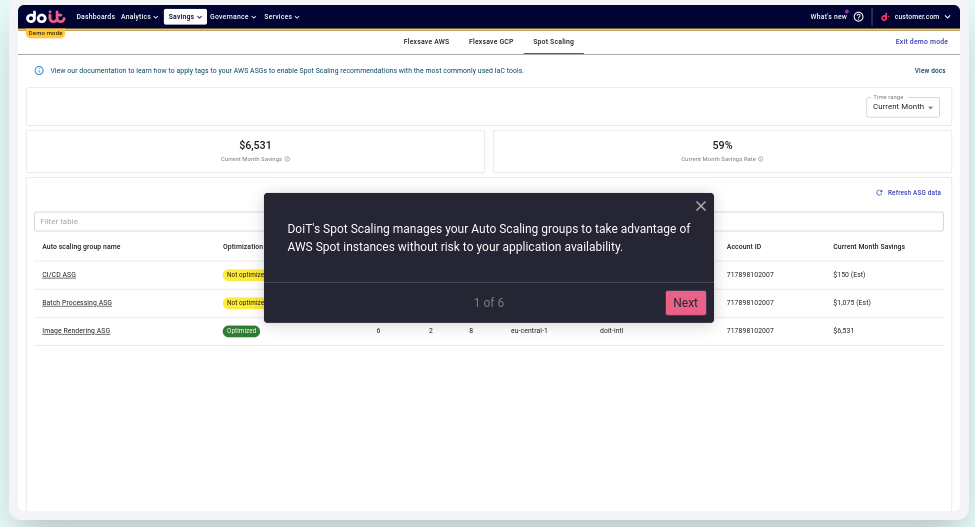Open the customer.com account dropdown
This screenshot has width=975, height=527.
click(x=916, y=17)
